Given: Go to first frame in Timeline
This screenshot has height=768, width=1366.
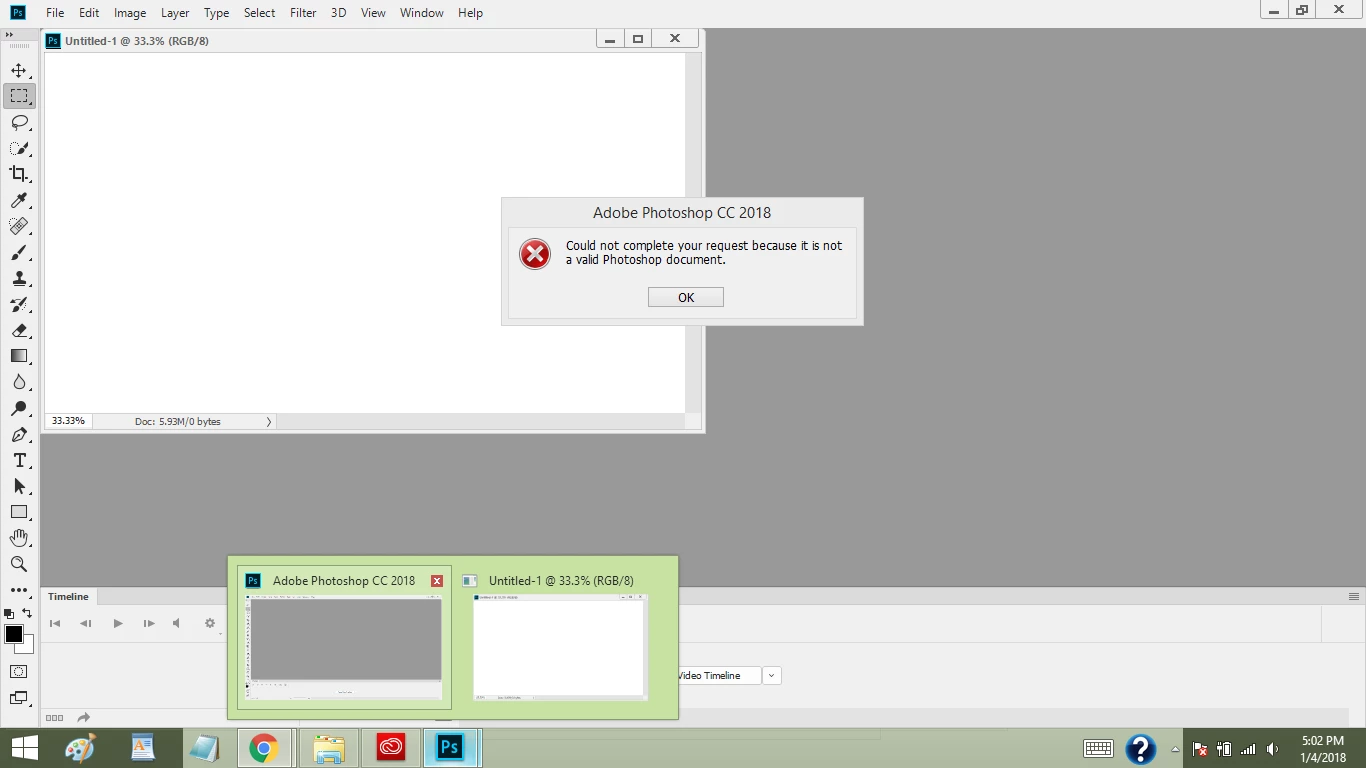Looking at the screenshot, I should (55, 623).
